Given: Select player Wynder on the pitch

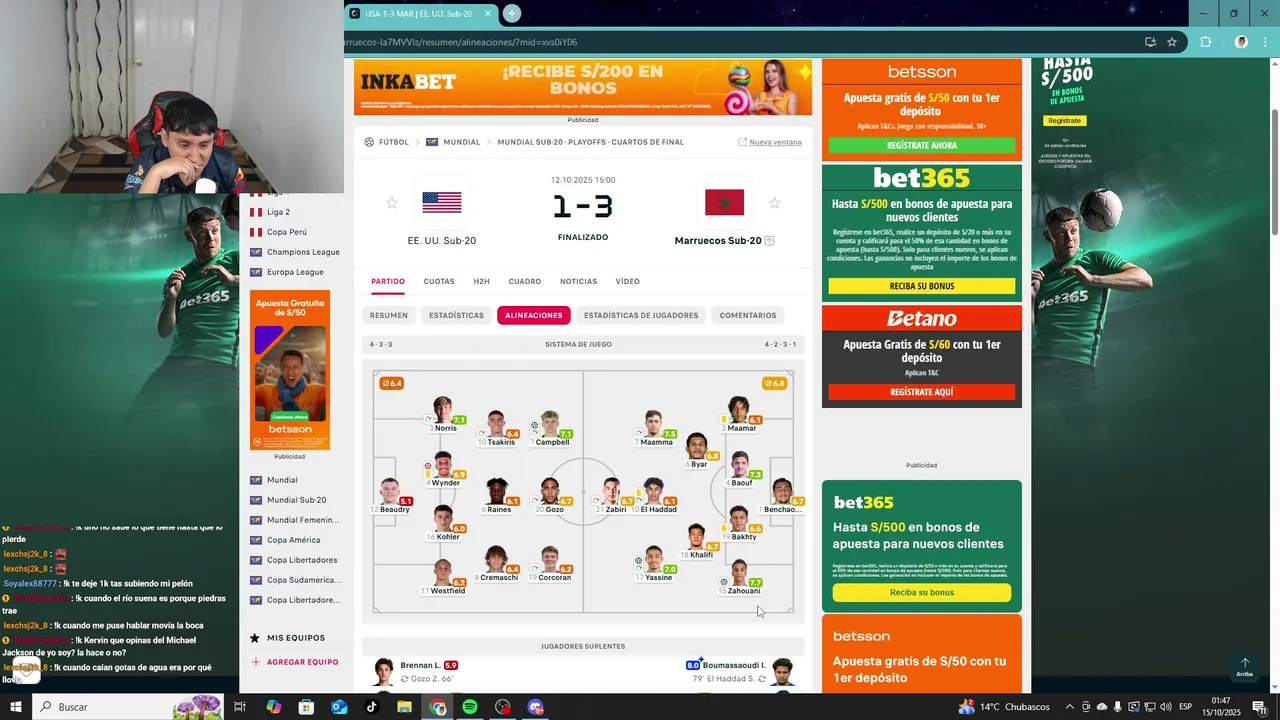Looking at the screenshot, I should pos(443,469).
